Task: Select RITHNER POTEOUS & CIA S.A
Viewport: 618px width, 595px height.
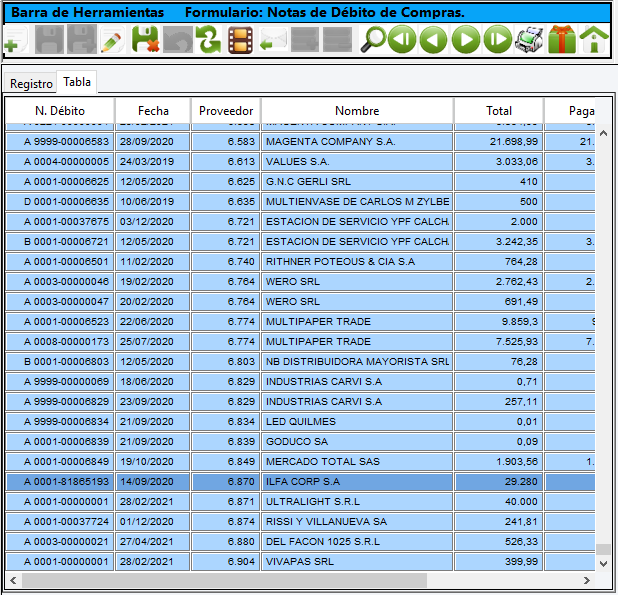Action: point(357,262)
